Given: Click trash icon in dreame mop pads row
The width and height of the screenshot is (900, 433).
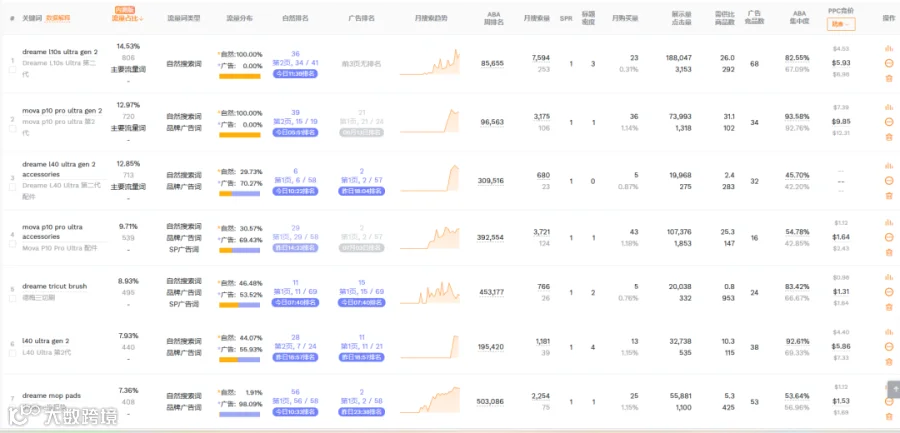Looking at the screenshot, I should coord(889,416).
